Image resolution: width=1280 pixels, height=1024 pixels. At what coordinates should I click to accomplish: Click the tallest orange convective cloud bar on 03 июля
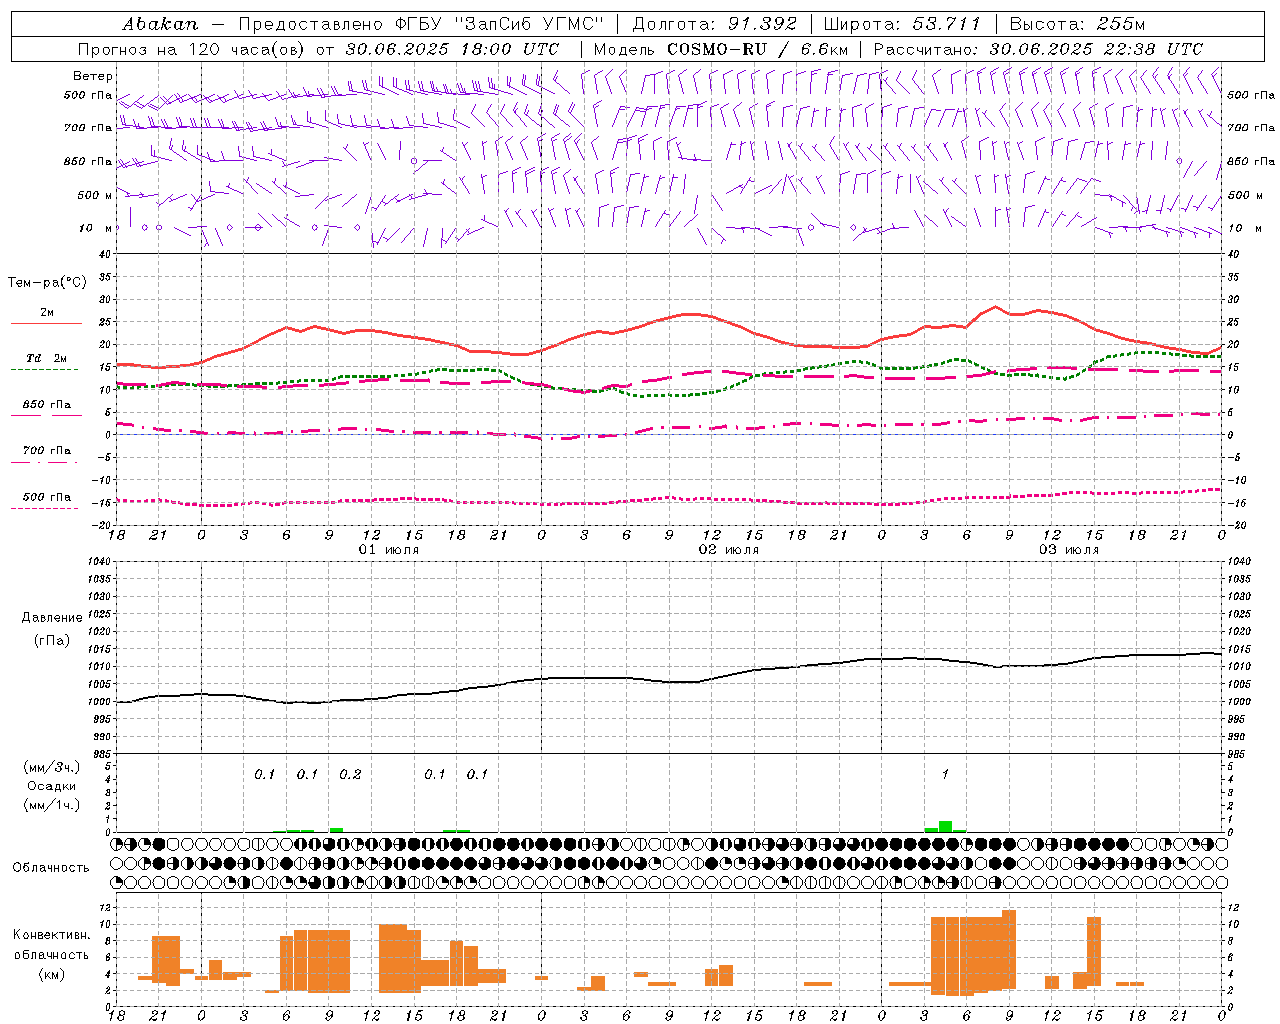click(x=1008, y=948)
